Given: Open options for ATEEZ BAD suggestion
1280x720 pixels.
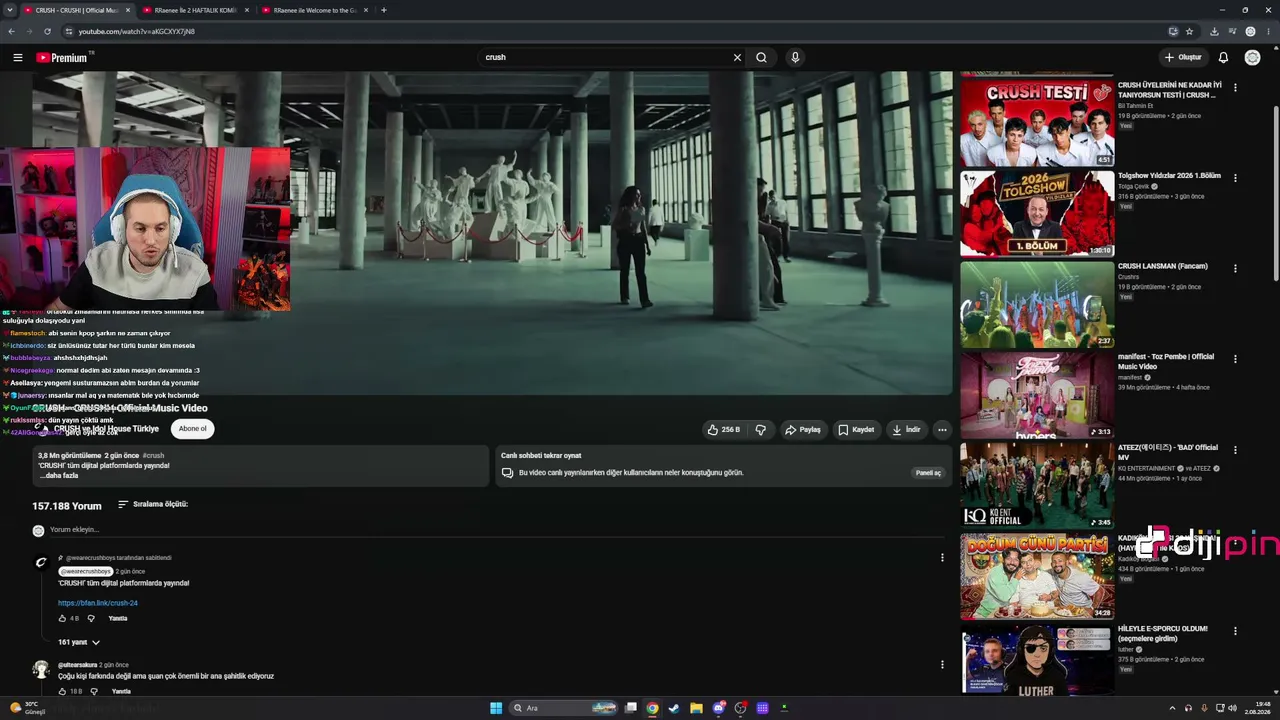Looking at the screenshot, I should (1235, 450).
